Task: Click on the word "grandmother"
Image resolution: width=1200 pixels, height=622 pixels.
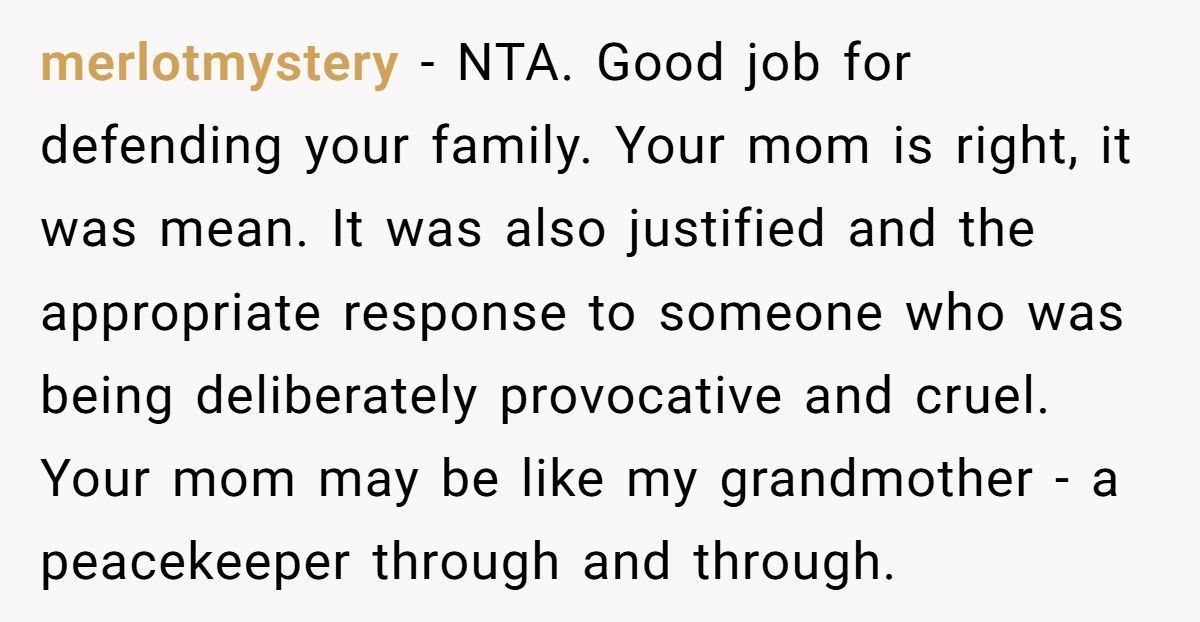Action: click(876, 480)
